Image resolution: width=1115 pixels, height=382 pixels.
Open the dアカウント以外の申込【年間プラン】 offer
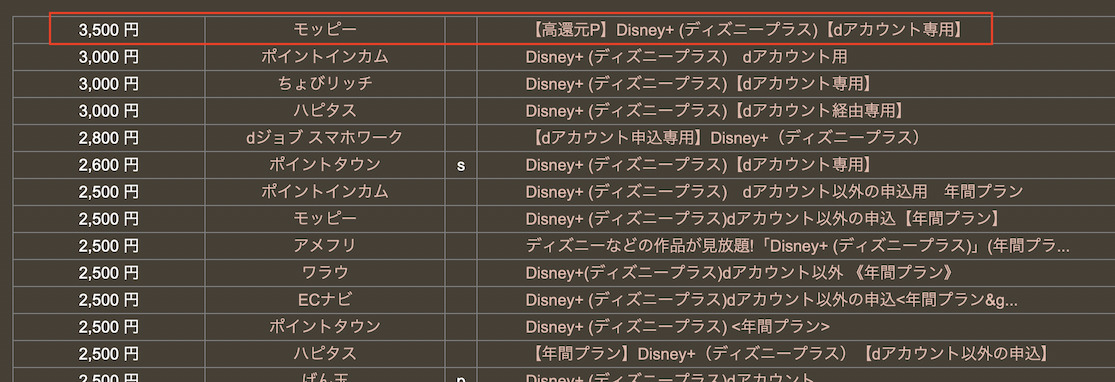765,219
